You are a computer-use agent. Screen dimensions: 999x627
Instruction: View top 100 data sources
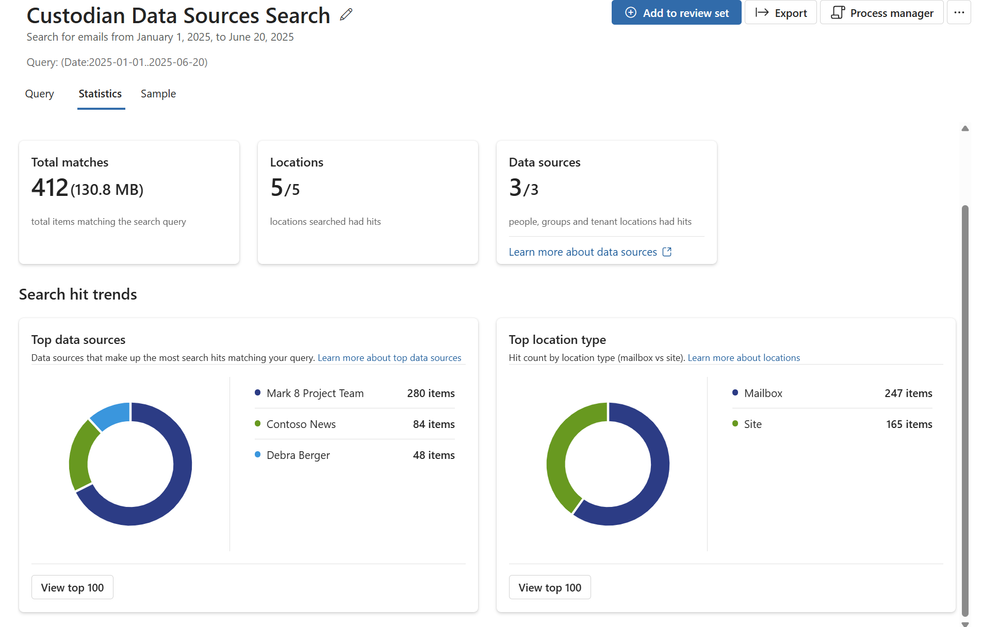click(72, 587)
